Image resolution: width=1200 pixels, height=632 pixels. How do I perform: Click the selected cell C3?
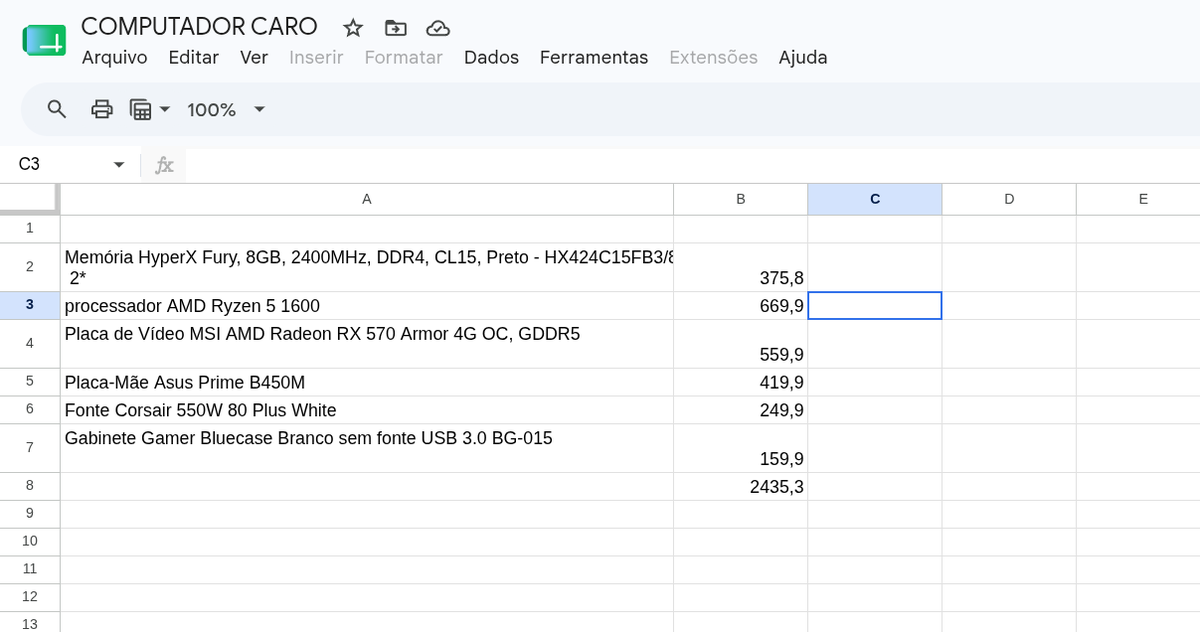(875, 306)
